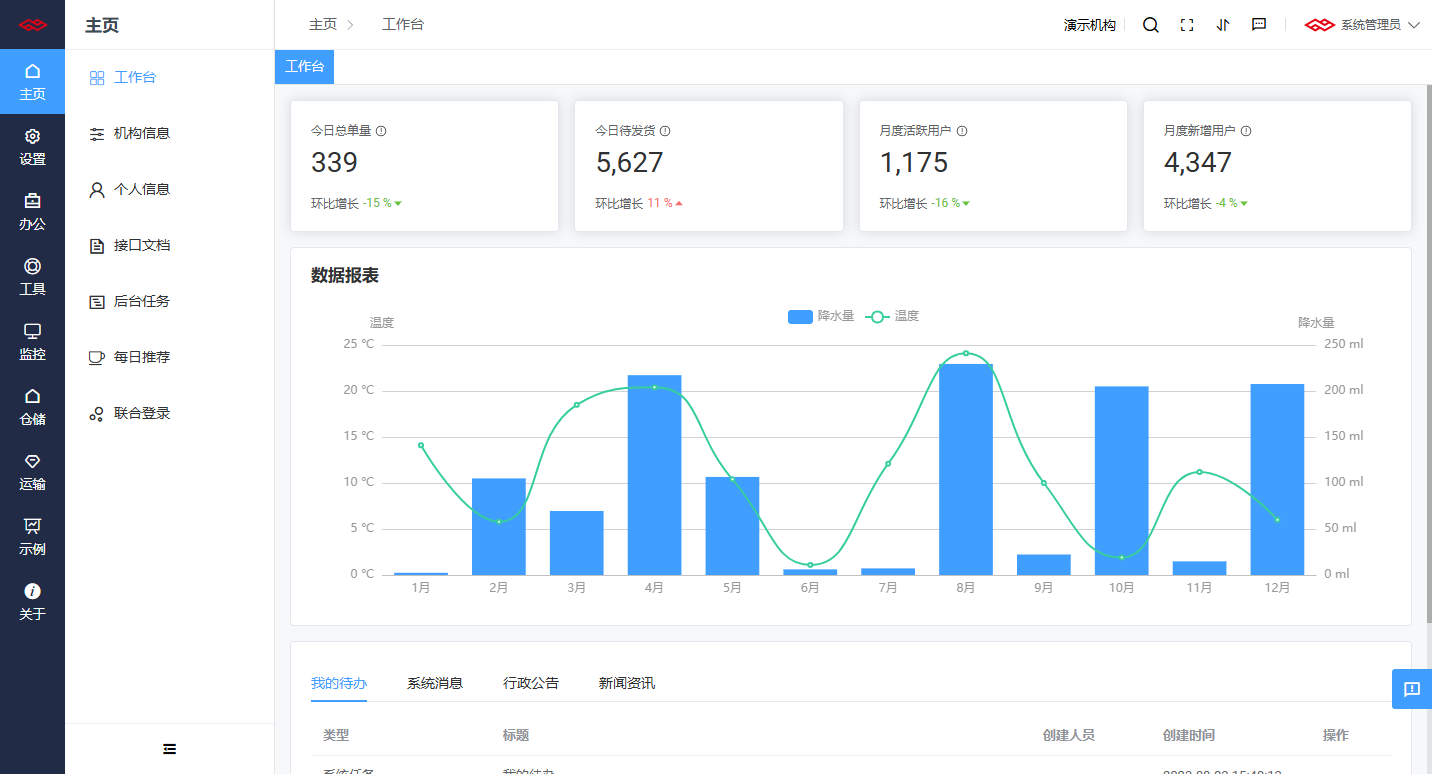This screenshot has height=774, width=1432.
Task: Click the 11月 temperature data point
Action: (1199, 472)
